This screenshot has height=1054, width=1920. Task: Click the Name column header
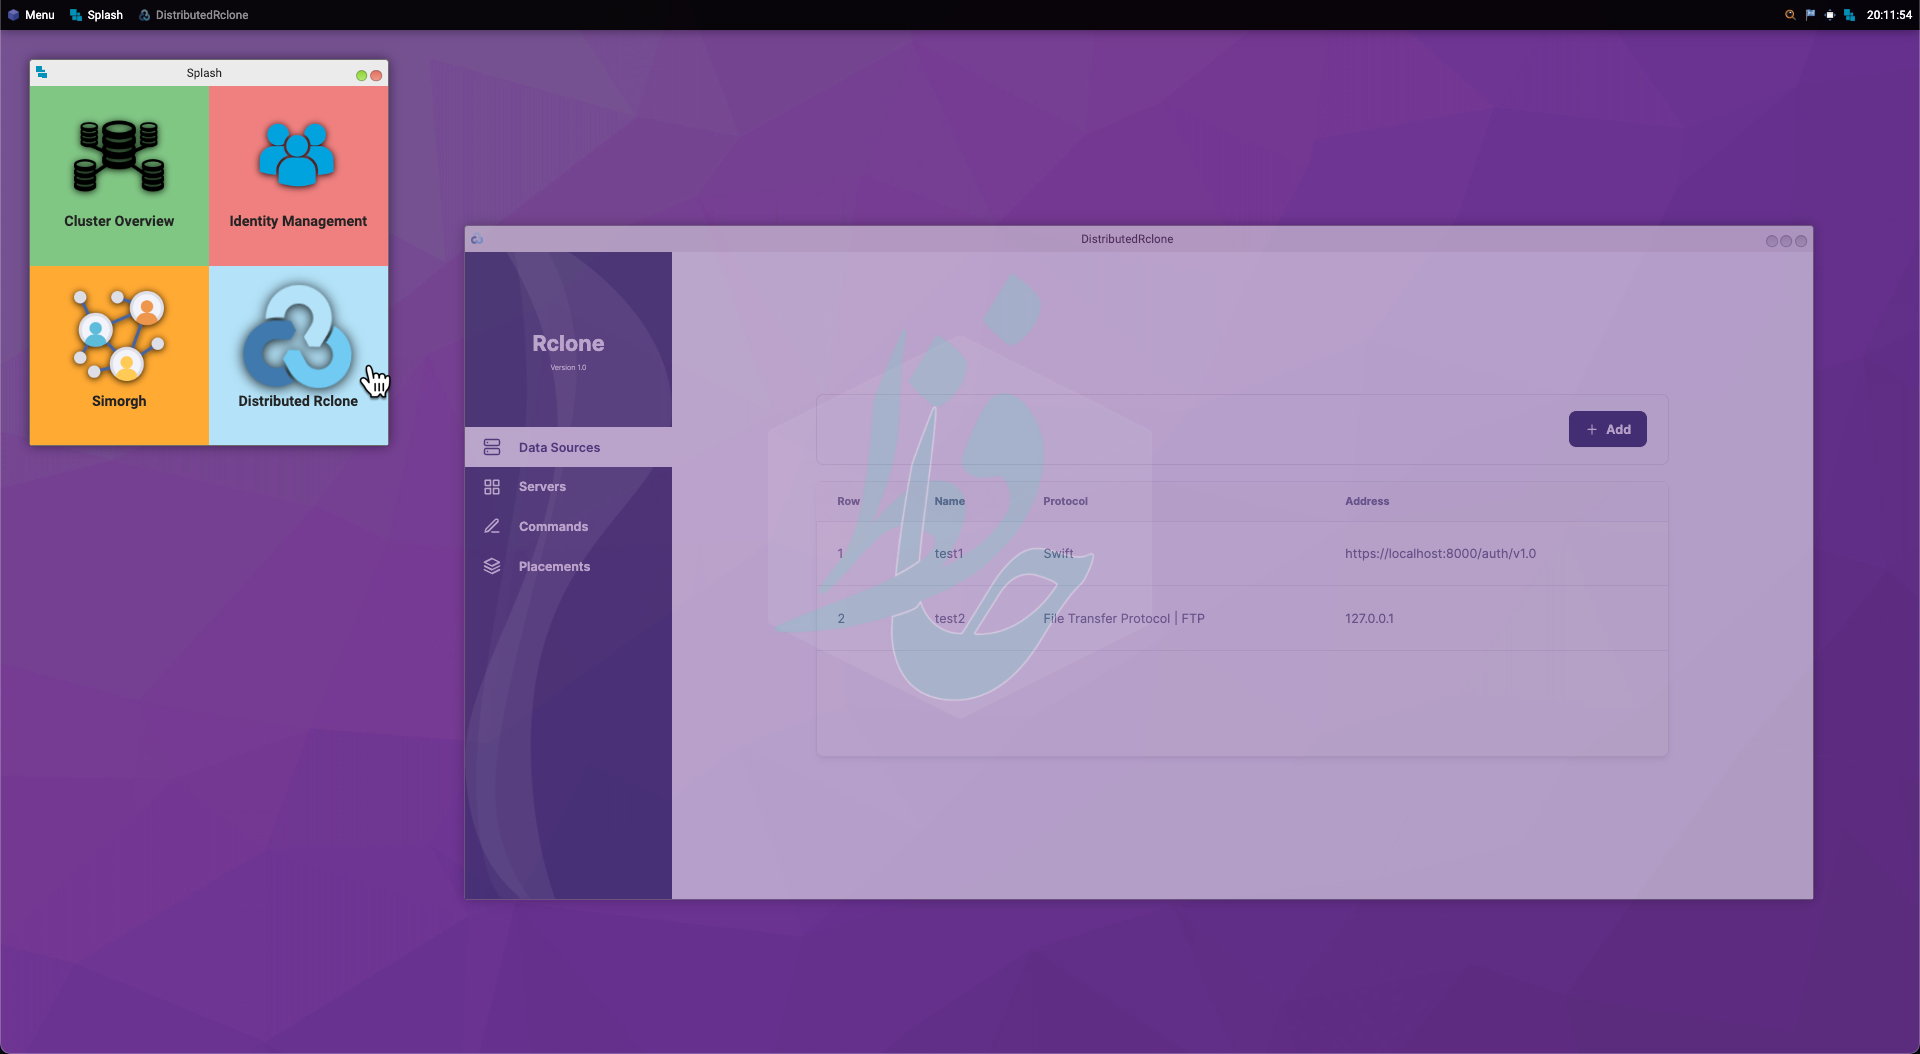[950, 501]
